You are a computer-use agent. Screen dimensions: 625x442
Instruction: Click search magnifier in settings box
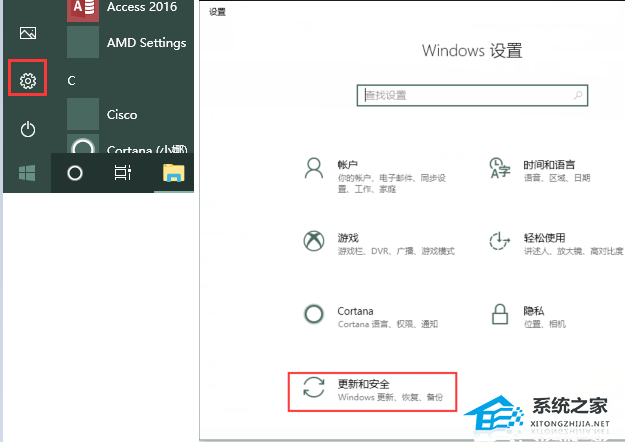pyautogui.click(x=578, y=95)
